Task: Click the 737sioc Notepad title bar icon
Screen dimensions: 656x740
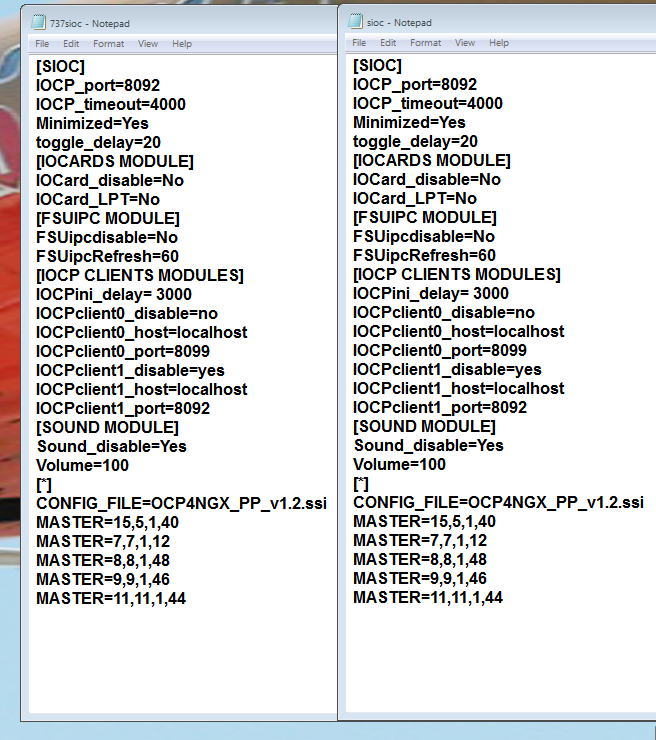Action: (x=38, y=22)
